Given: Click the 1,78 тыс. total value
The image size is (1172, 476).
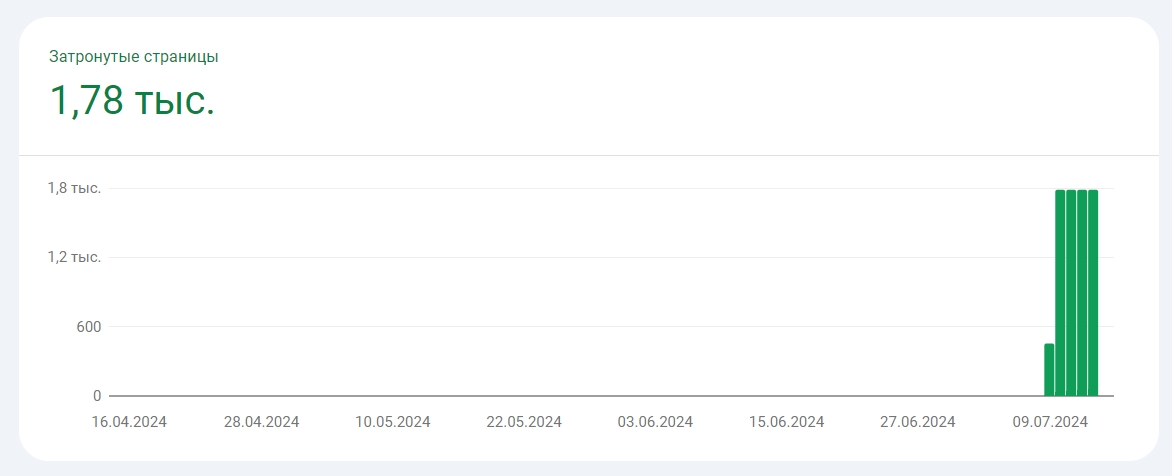Looking at the screenshot, I should [x=132, y=99].
